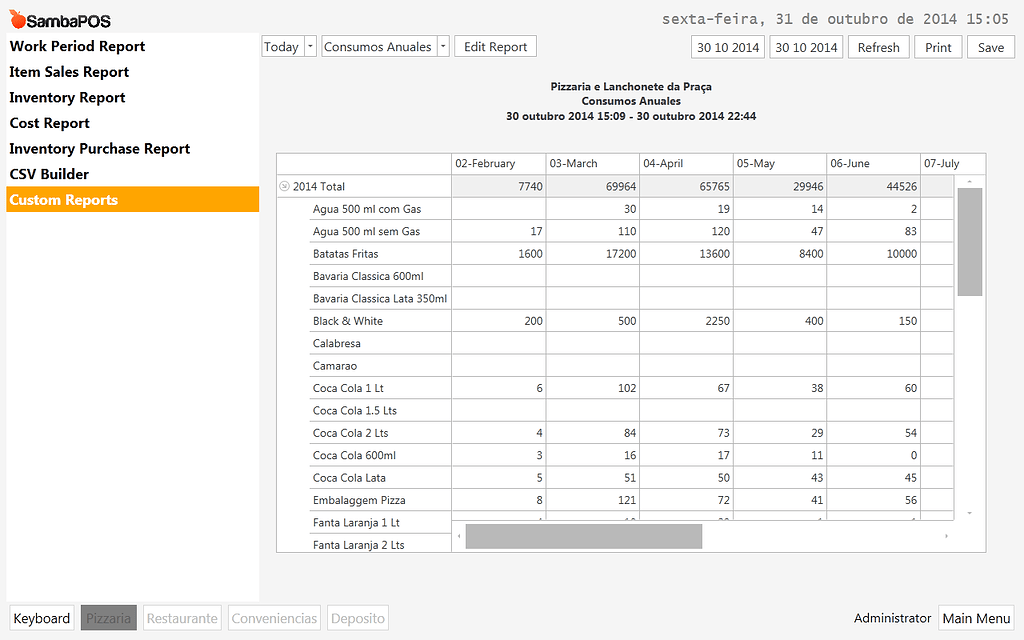Print the current report
This screenshot has height=640, width=1024.
[938, 46]
